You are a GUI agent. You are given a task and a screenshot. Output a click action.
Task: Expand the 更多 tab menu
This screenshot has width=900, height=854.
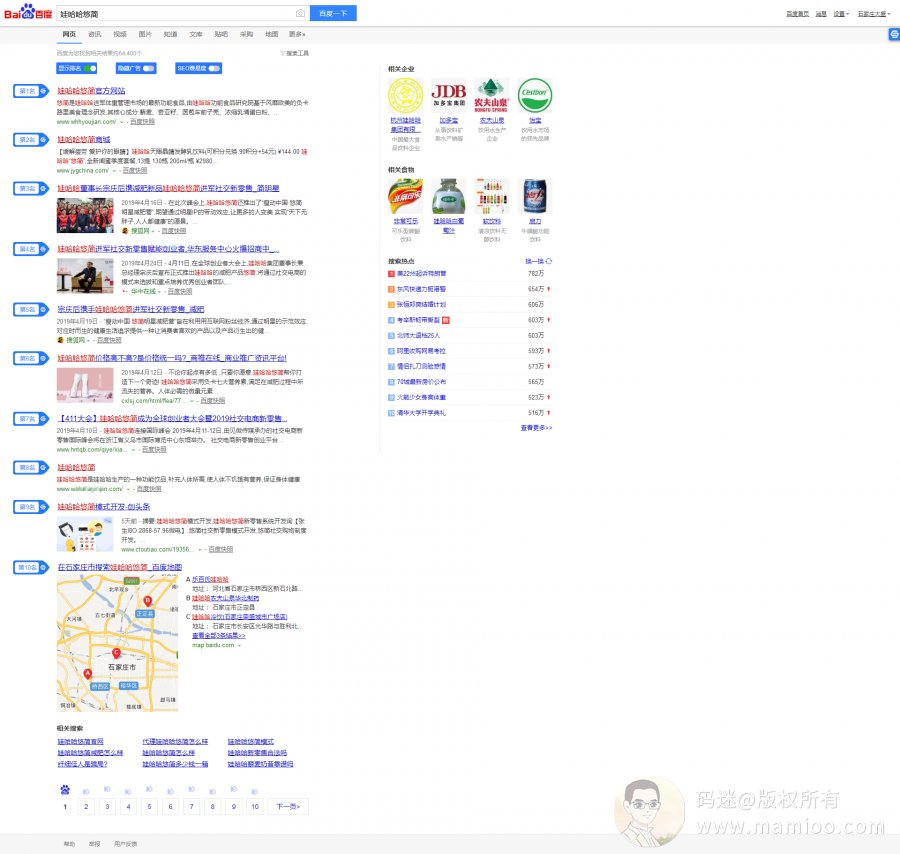pyautogui.click(x=297, y=34)
